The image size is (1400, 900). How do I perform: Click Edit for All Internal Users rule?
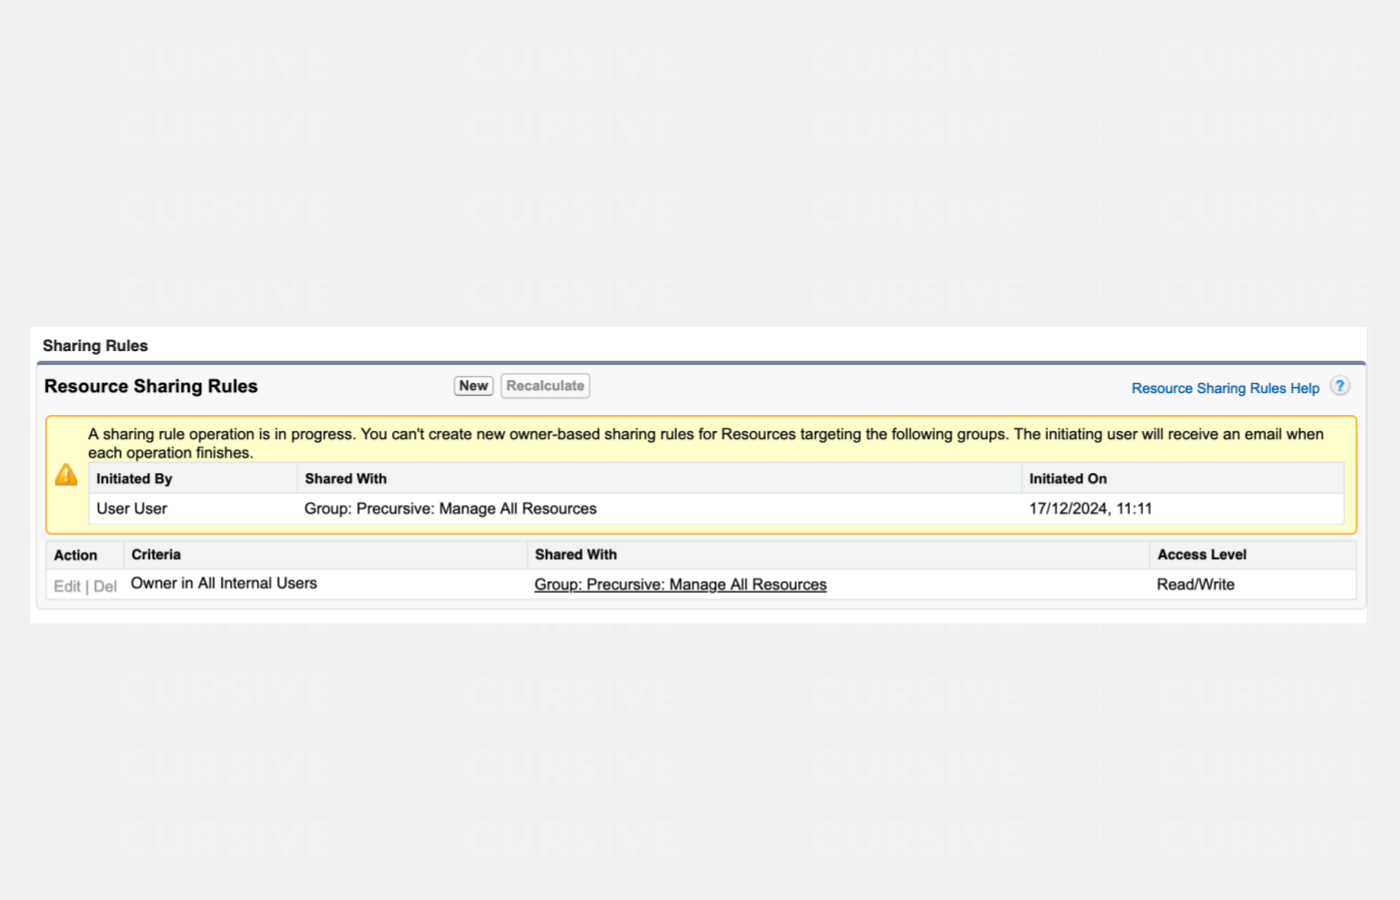tap(67, 586)
